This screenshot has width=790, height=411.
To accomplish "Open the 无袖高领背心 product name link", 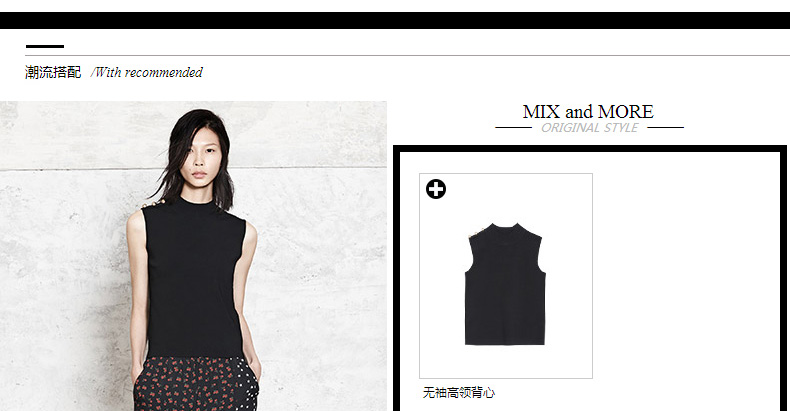I will pos(458,393).
